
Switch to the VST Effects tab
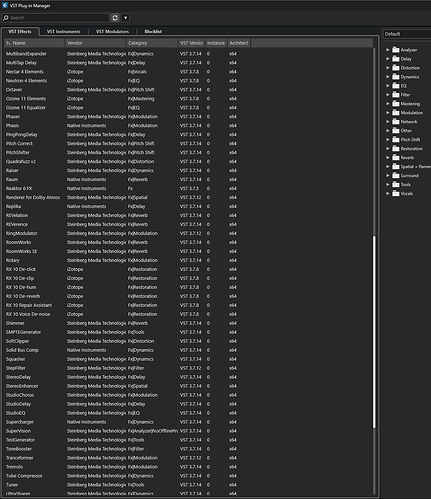point(20,32)
